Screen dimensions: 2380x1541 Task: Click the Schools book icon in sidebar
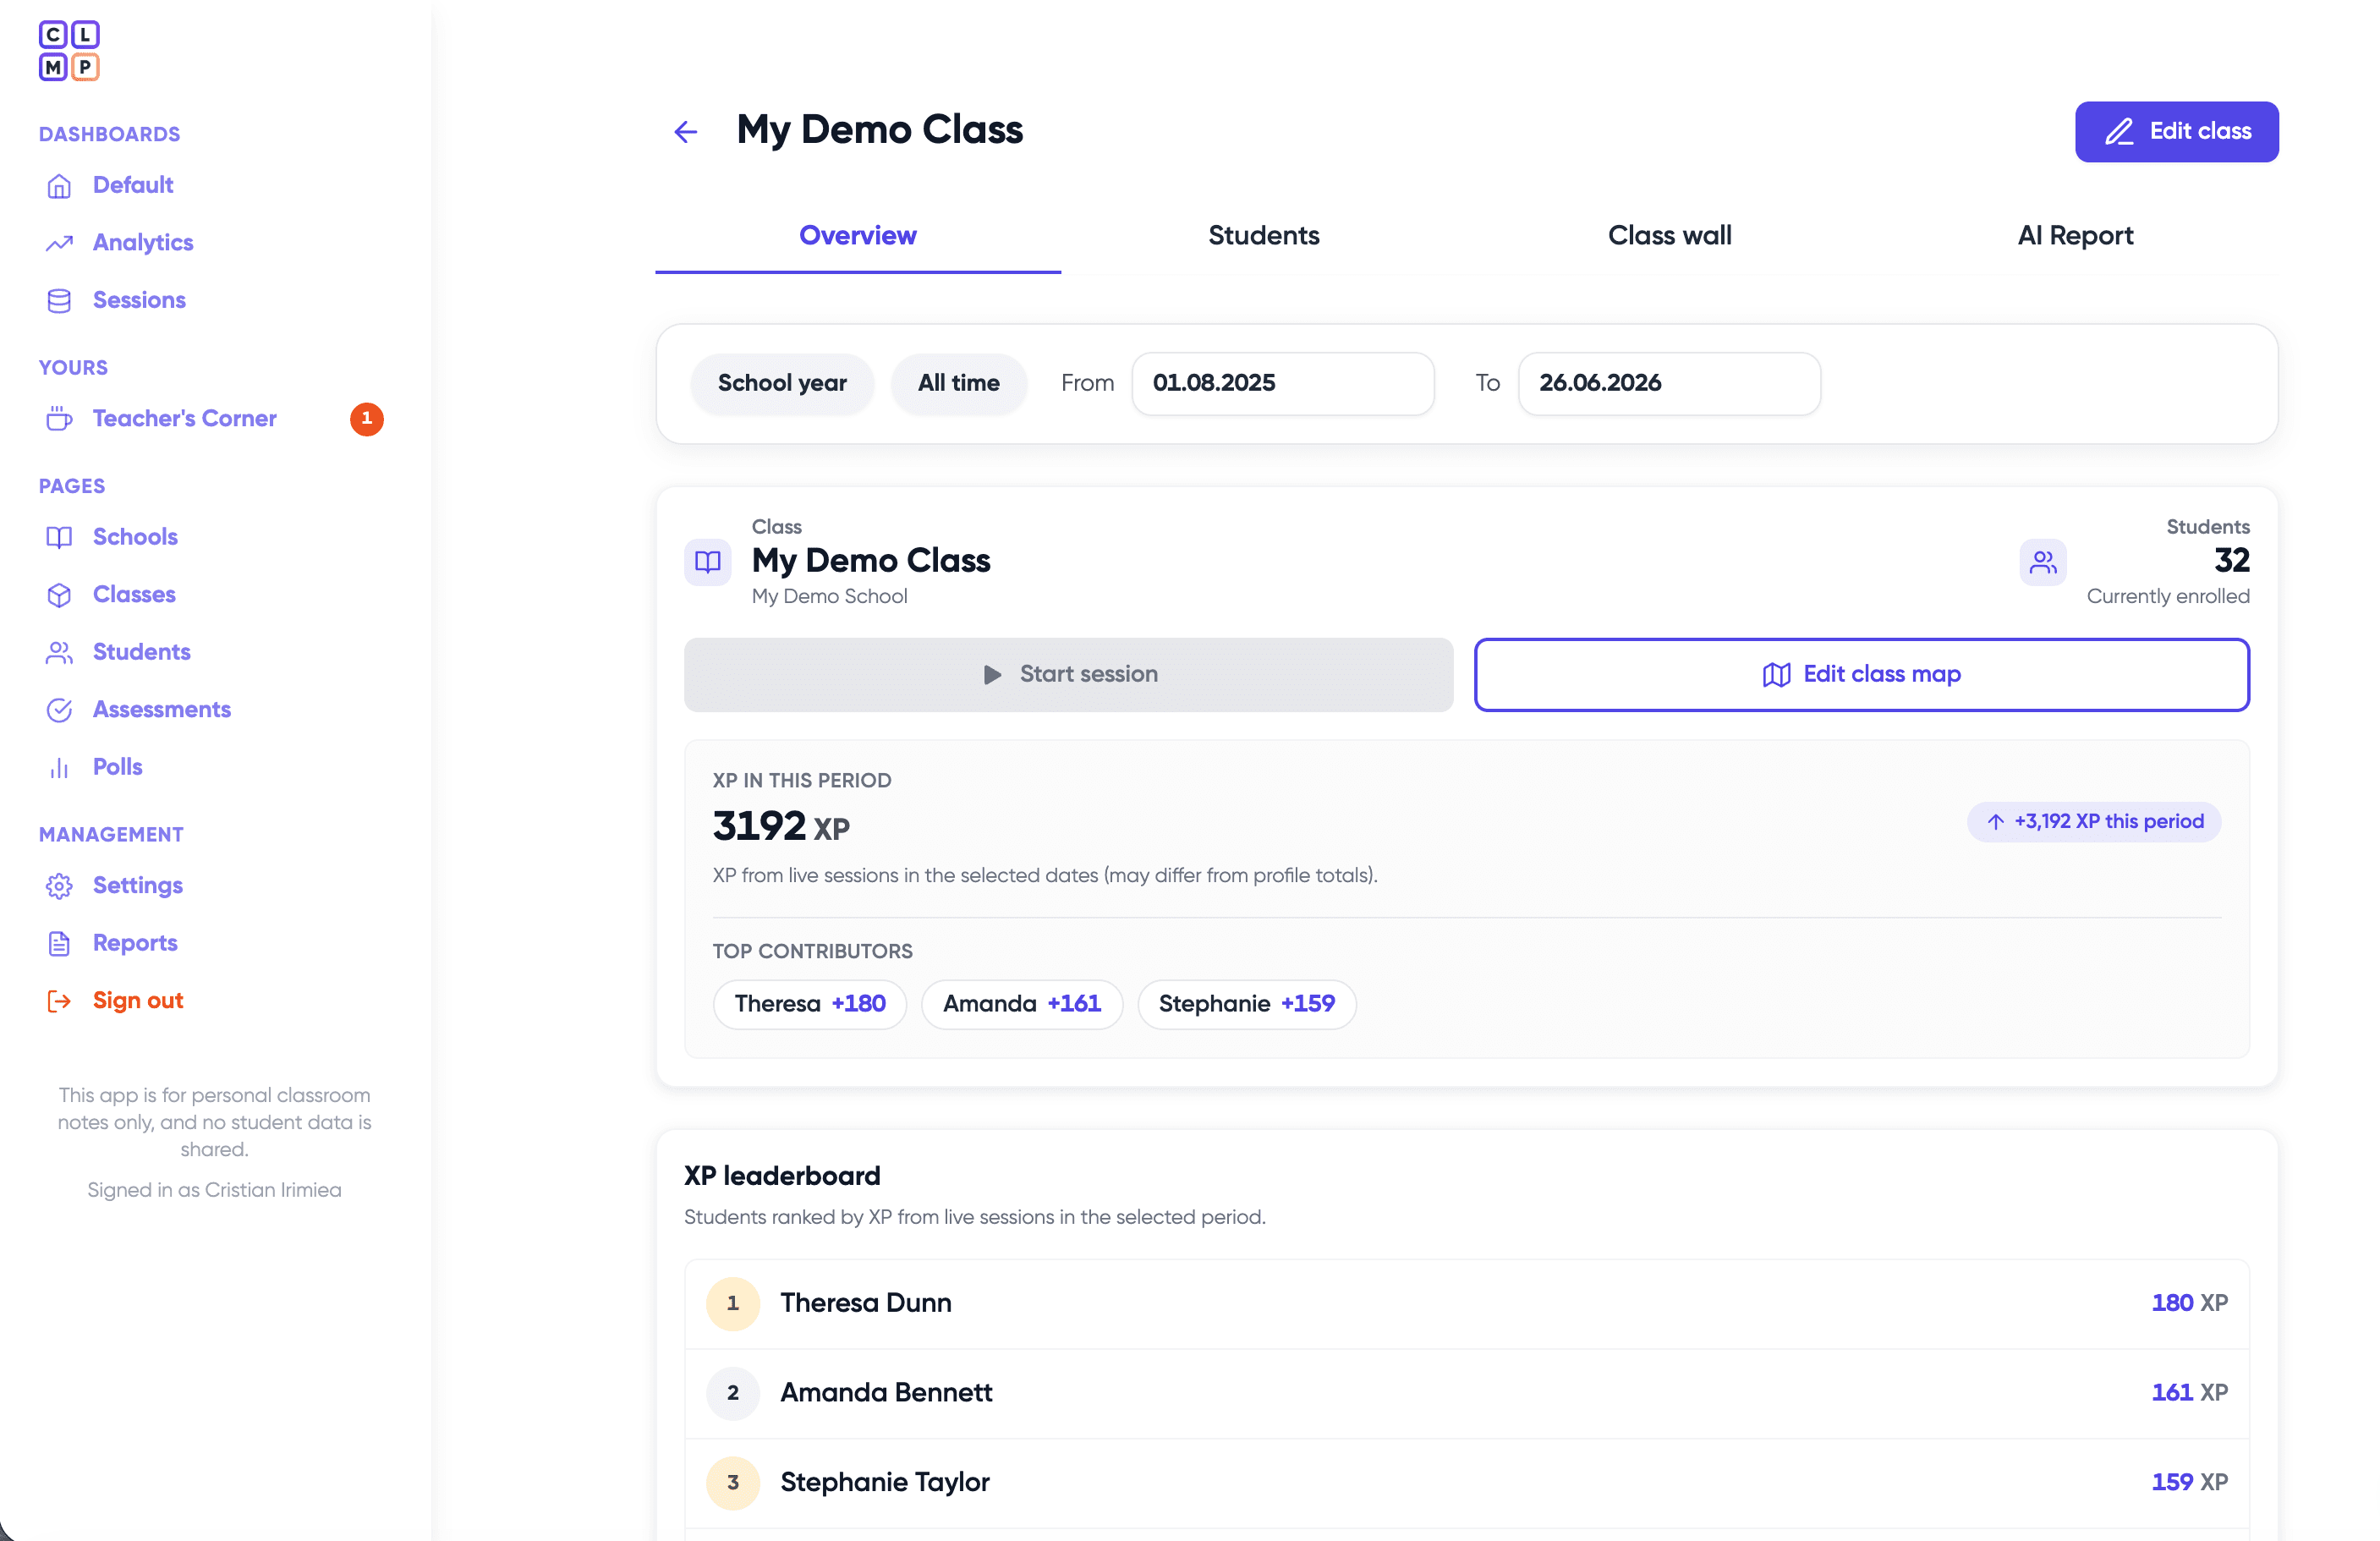[59, 537]
